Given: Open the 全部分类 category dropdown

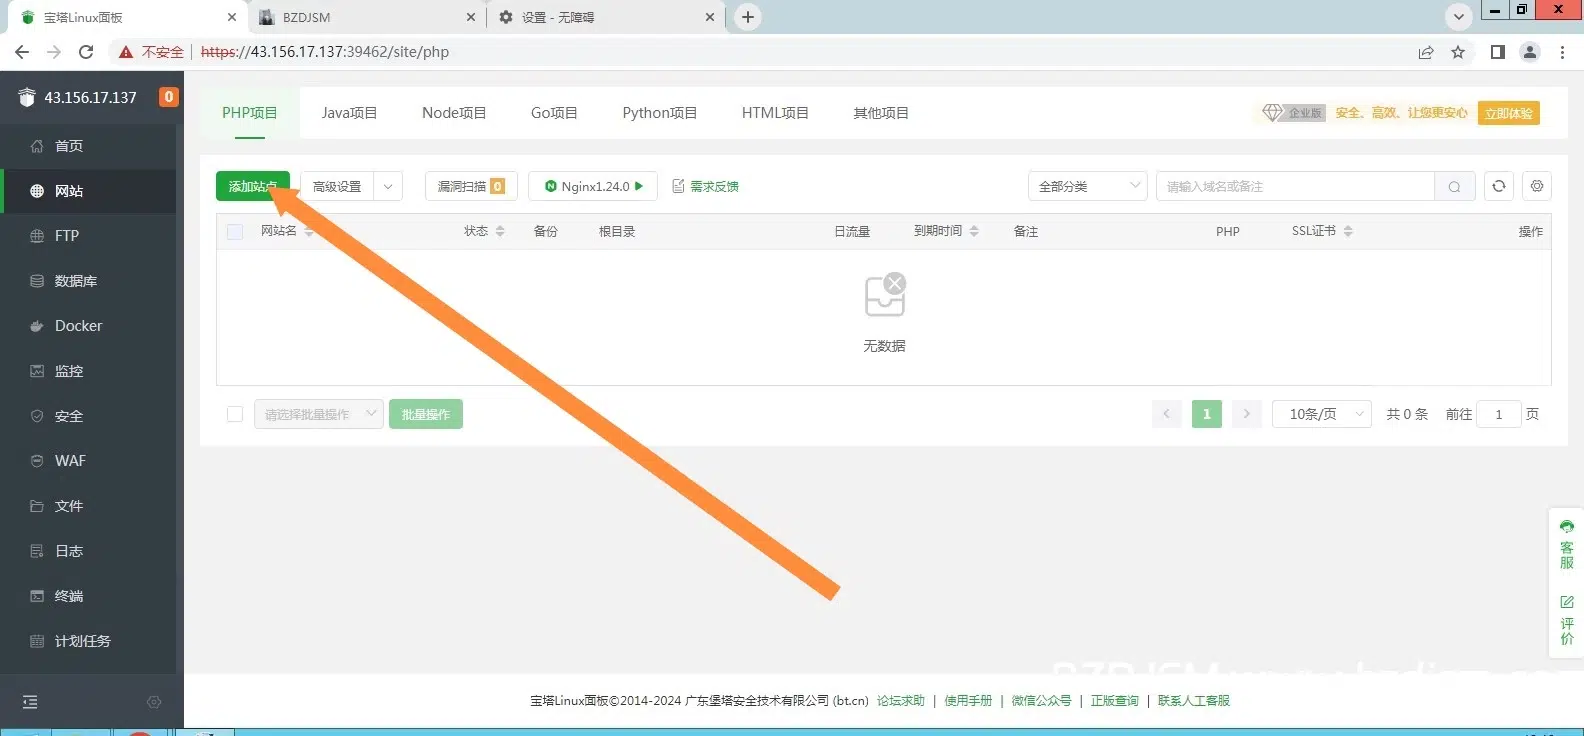Looking at the screenshot, I should 1088,187.
